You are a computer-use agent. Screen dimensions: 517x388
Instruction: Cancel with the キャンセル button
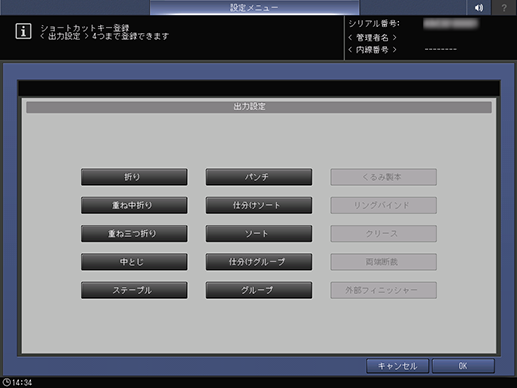click(397, 366)
